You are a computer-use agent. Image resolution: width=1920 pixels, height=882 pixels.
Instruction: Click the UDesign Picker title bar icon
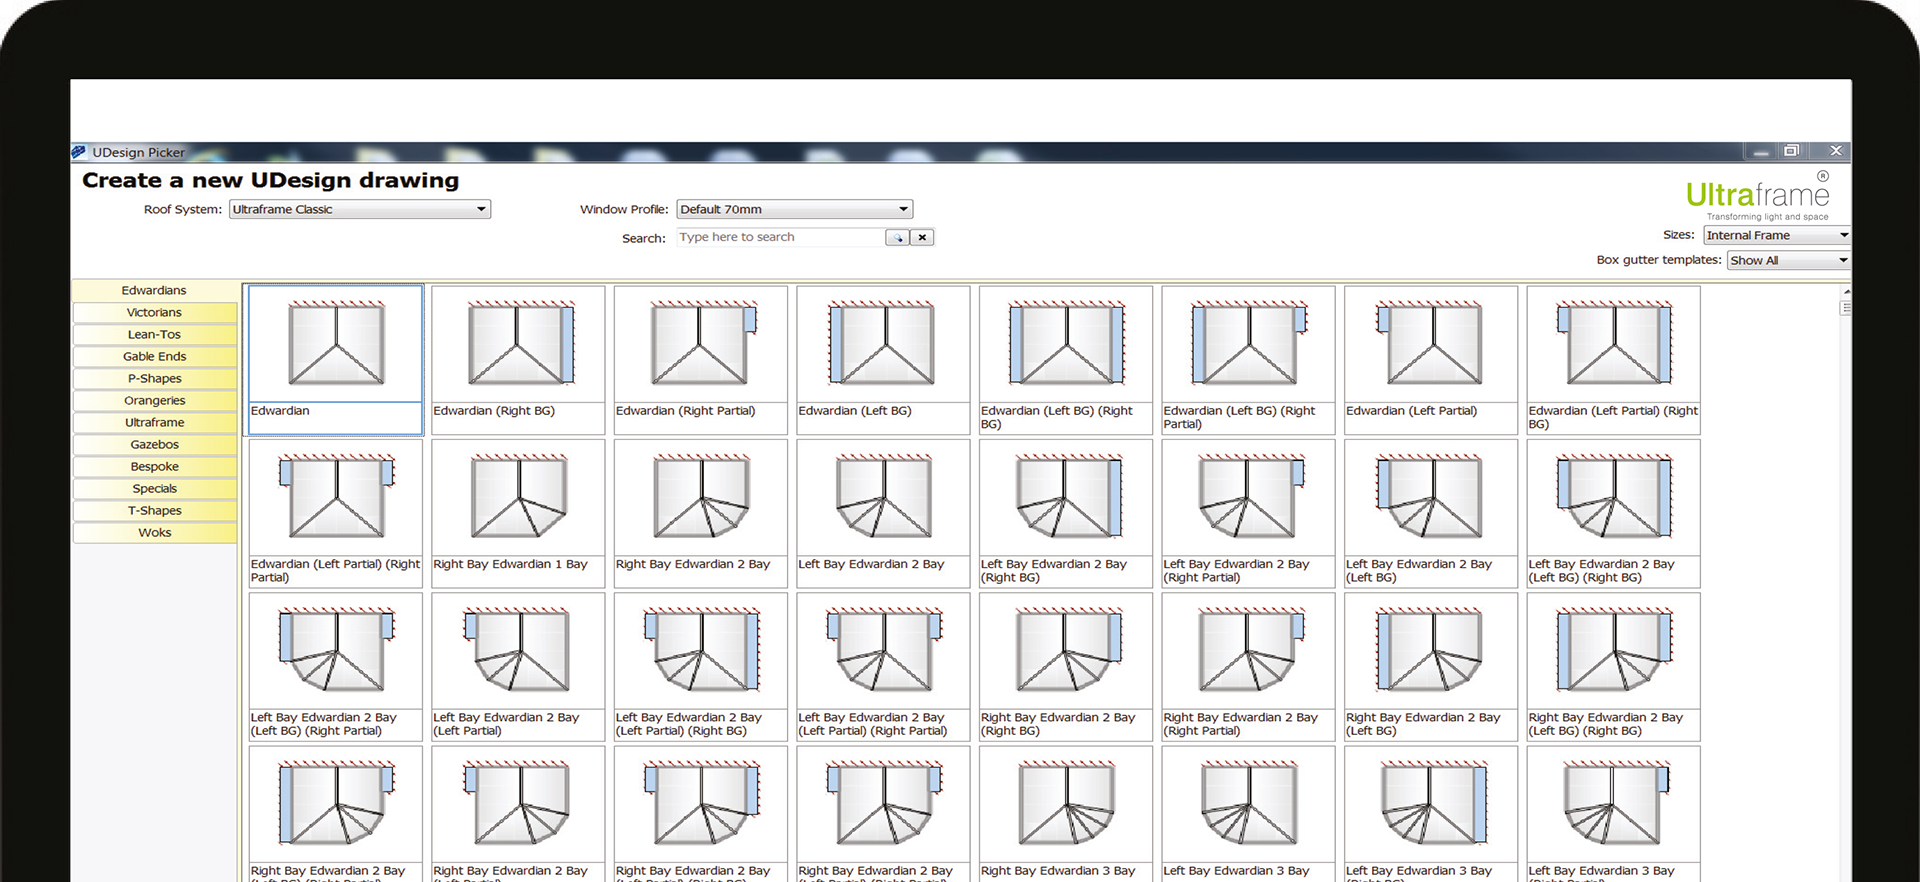click(x=79, y=152)
